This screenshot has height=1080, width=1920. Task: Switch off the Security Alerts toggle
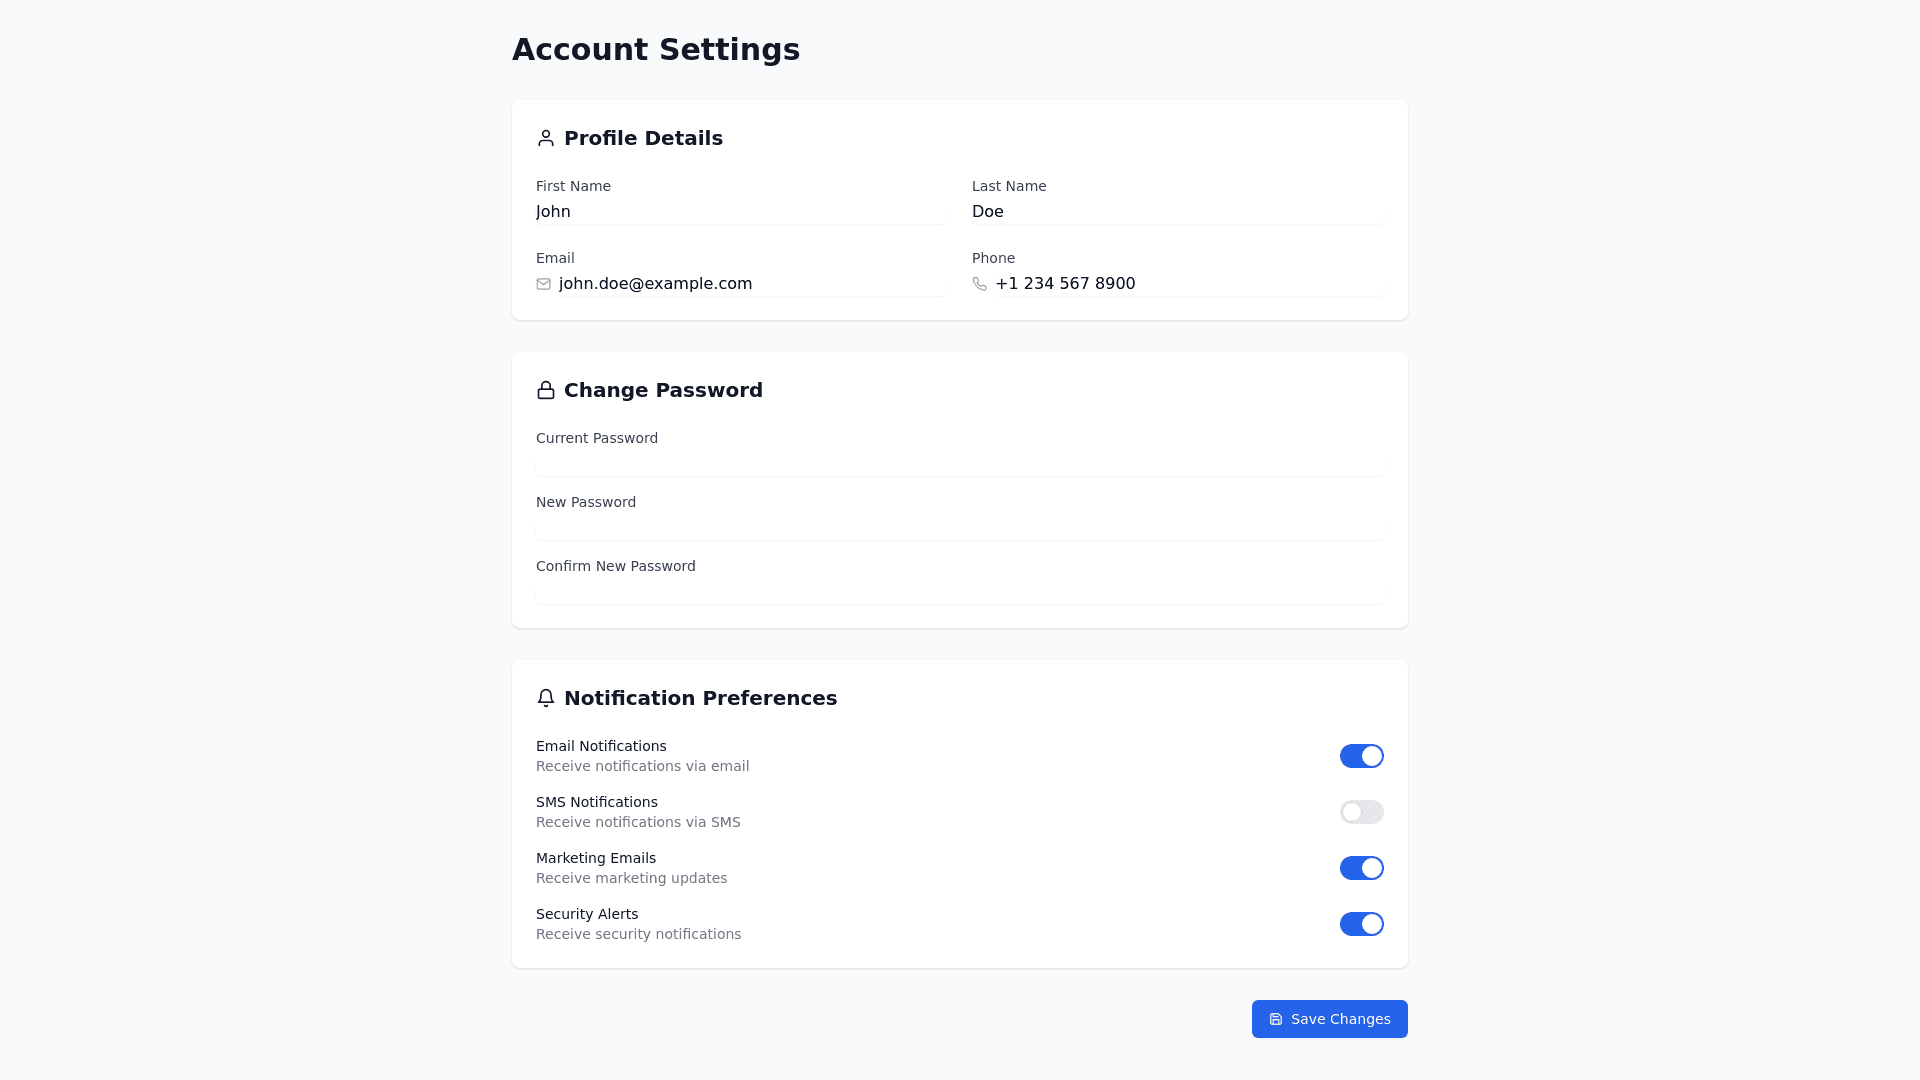(1361, 924)
